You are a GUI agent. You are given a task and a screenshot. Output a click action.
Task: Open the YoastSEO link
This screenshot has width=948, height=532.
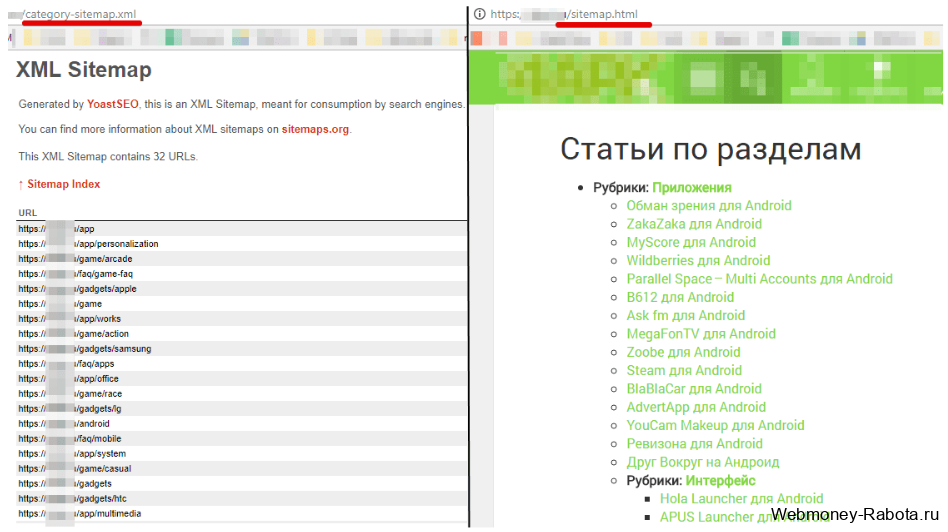112,104
